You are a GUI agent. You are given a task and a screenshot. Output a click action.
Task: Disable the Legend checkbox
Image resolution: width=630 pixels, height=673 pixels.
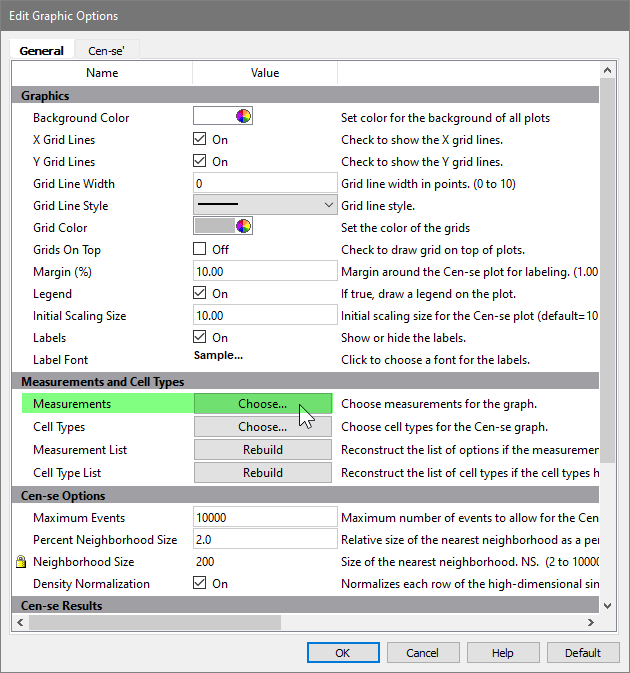(200, 294)
